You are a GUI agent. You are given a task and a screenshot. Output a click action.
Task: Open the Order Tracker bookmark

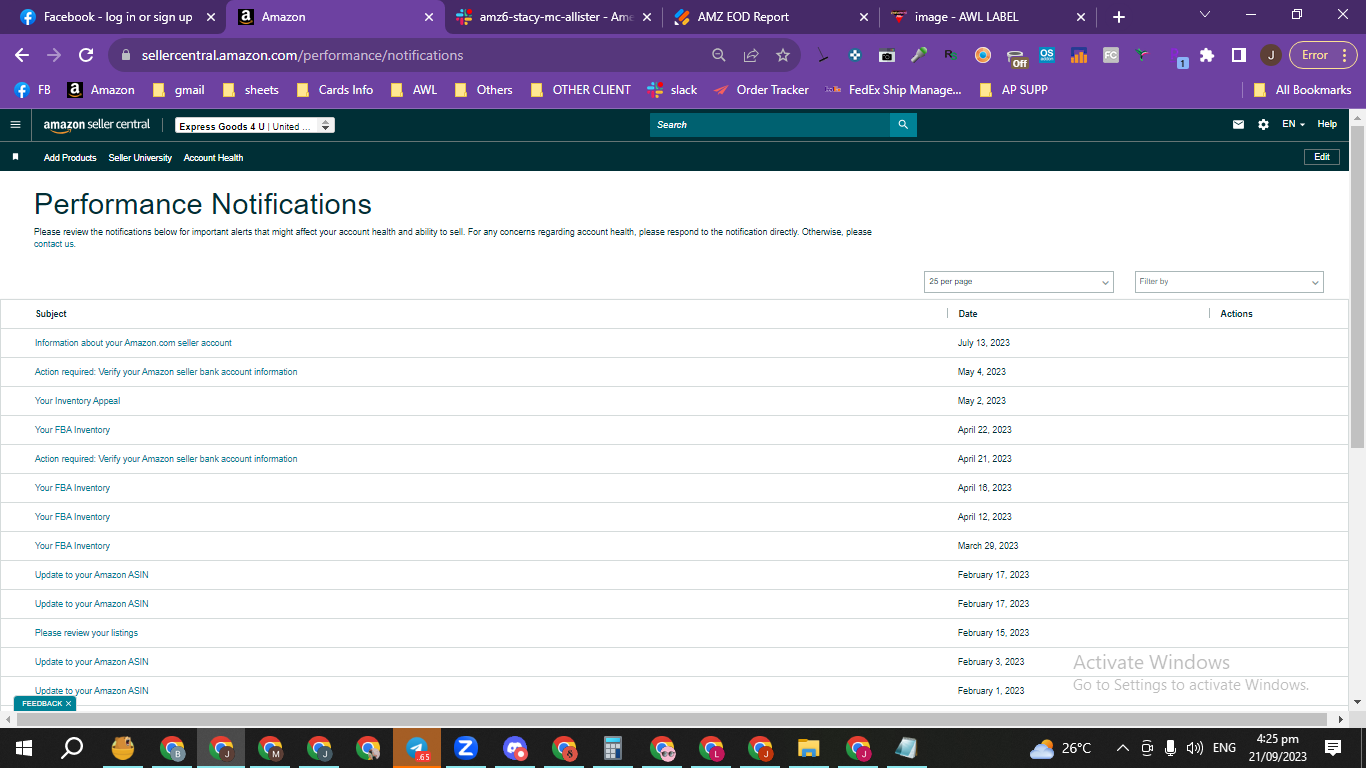(761, 90)
